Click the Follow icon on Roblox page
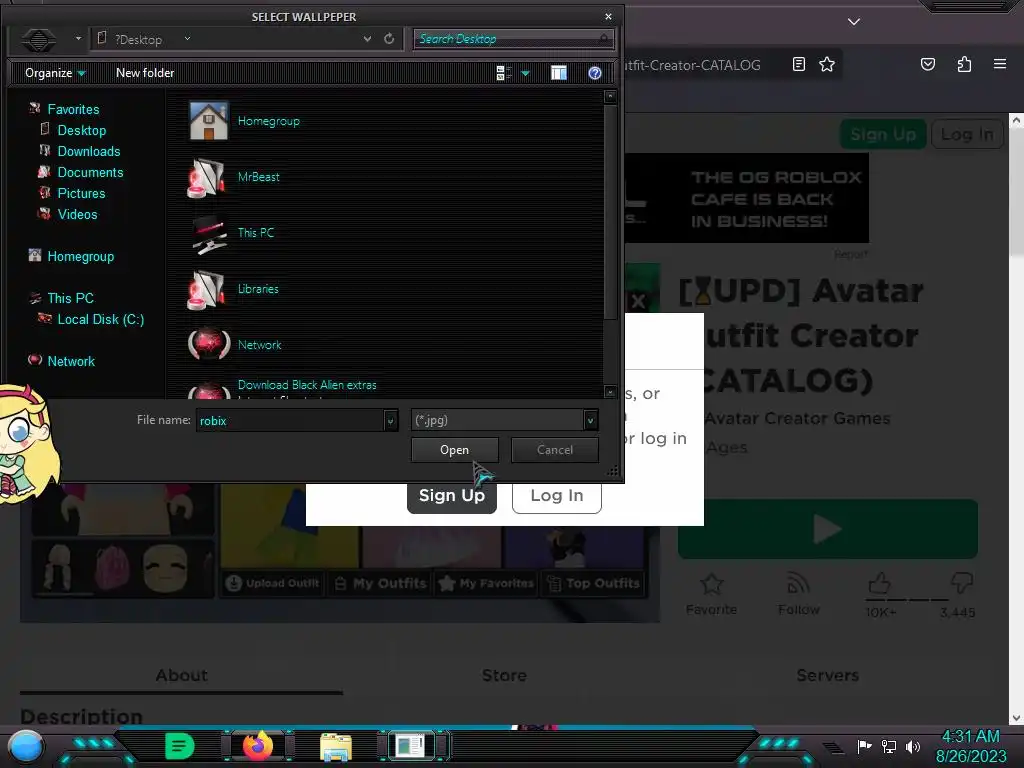Image resolution: width=1024 pixels, height=768 pixels. [x=798, y=583]
